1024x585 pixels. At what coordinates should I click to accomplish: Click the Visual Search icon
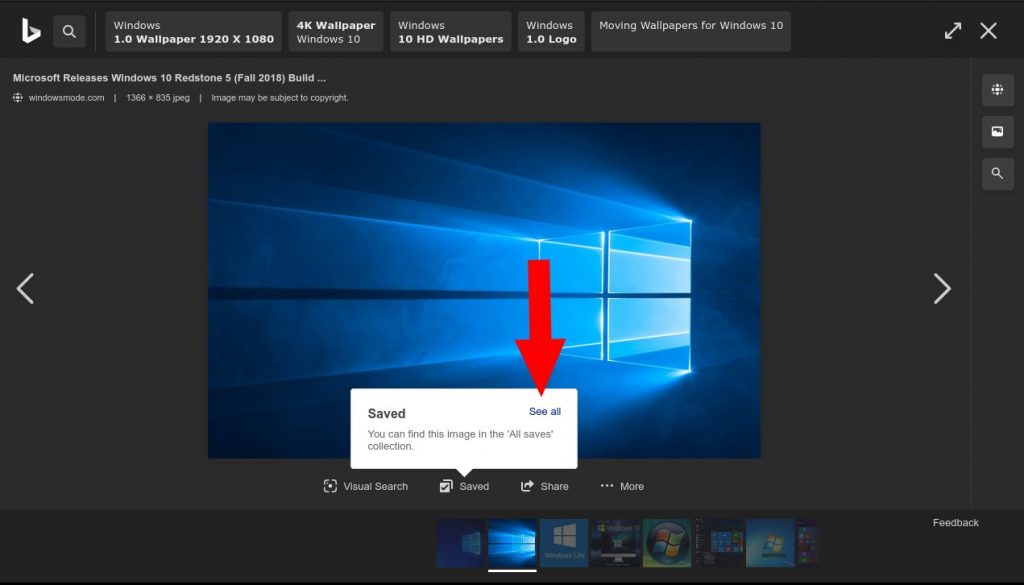coord(330,486)
